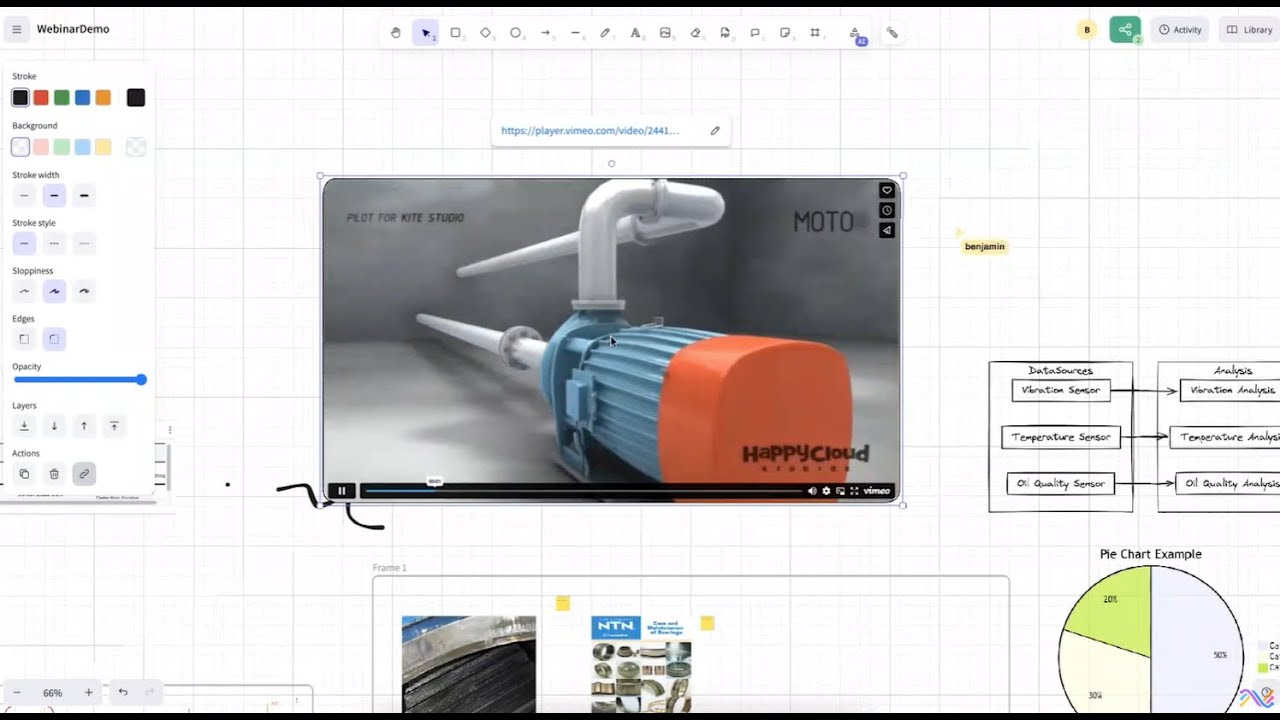Select the Rectangle tool

[455, 32]
